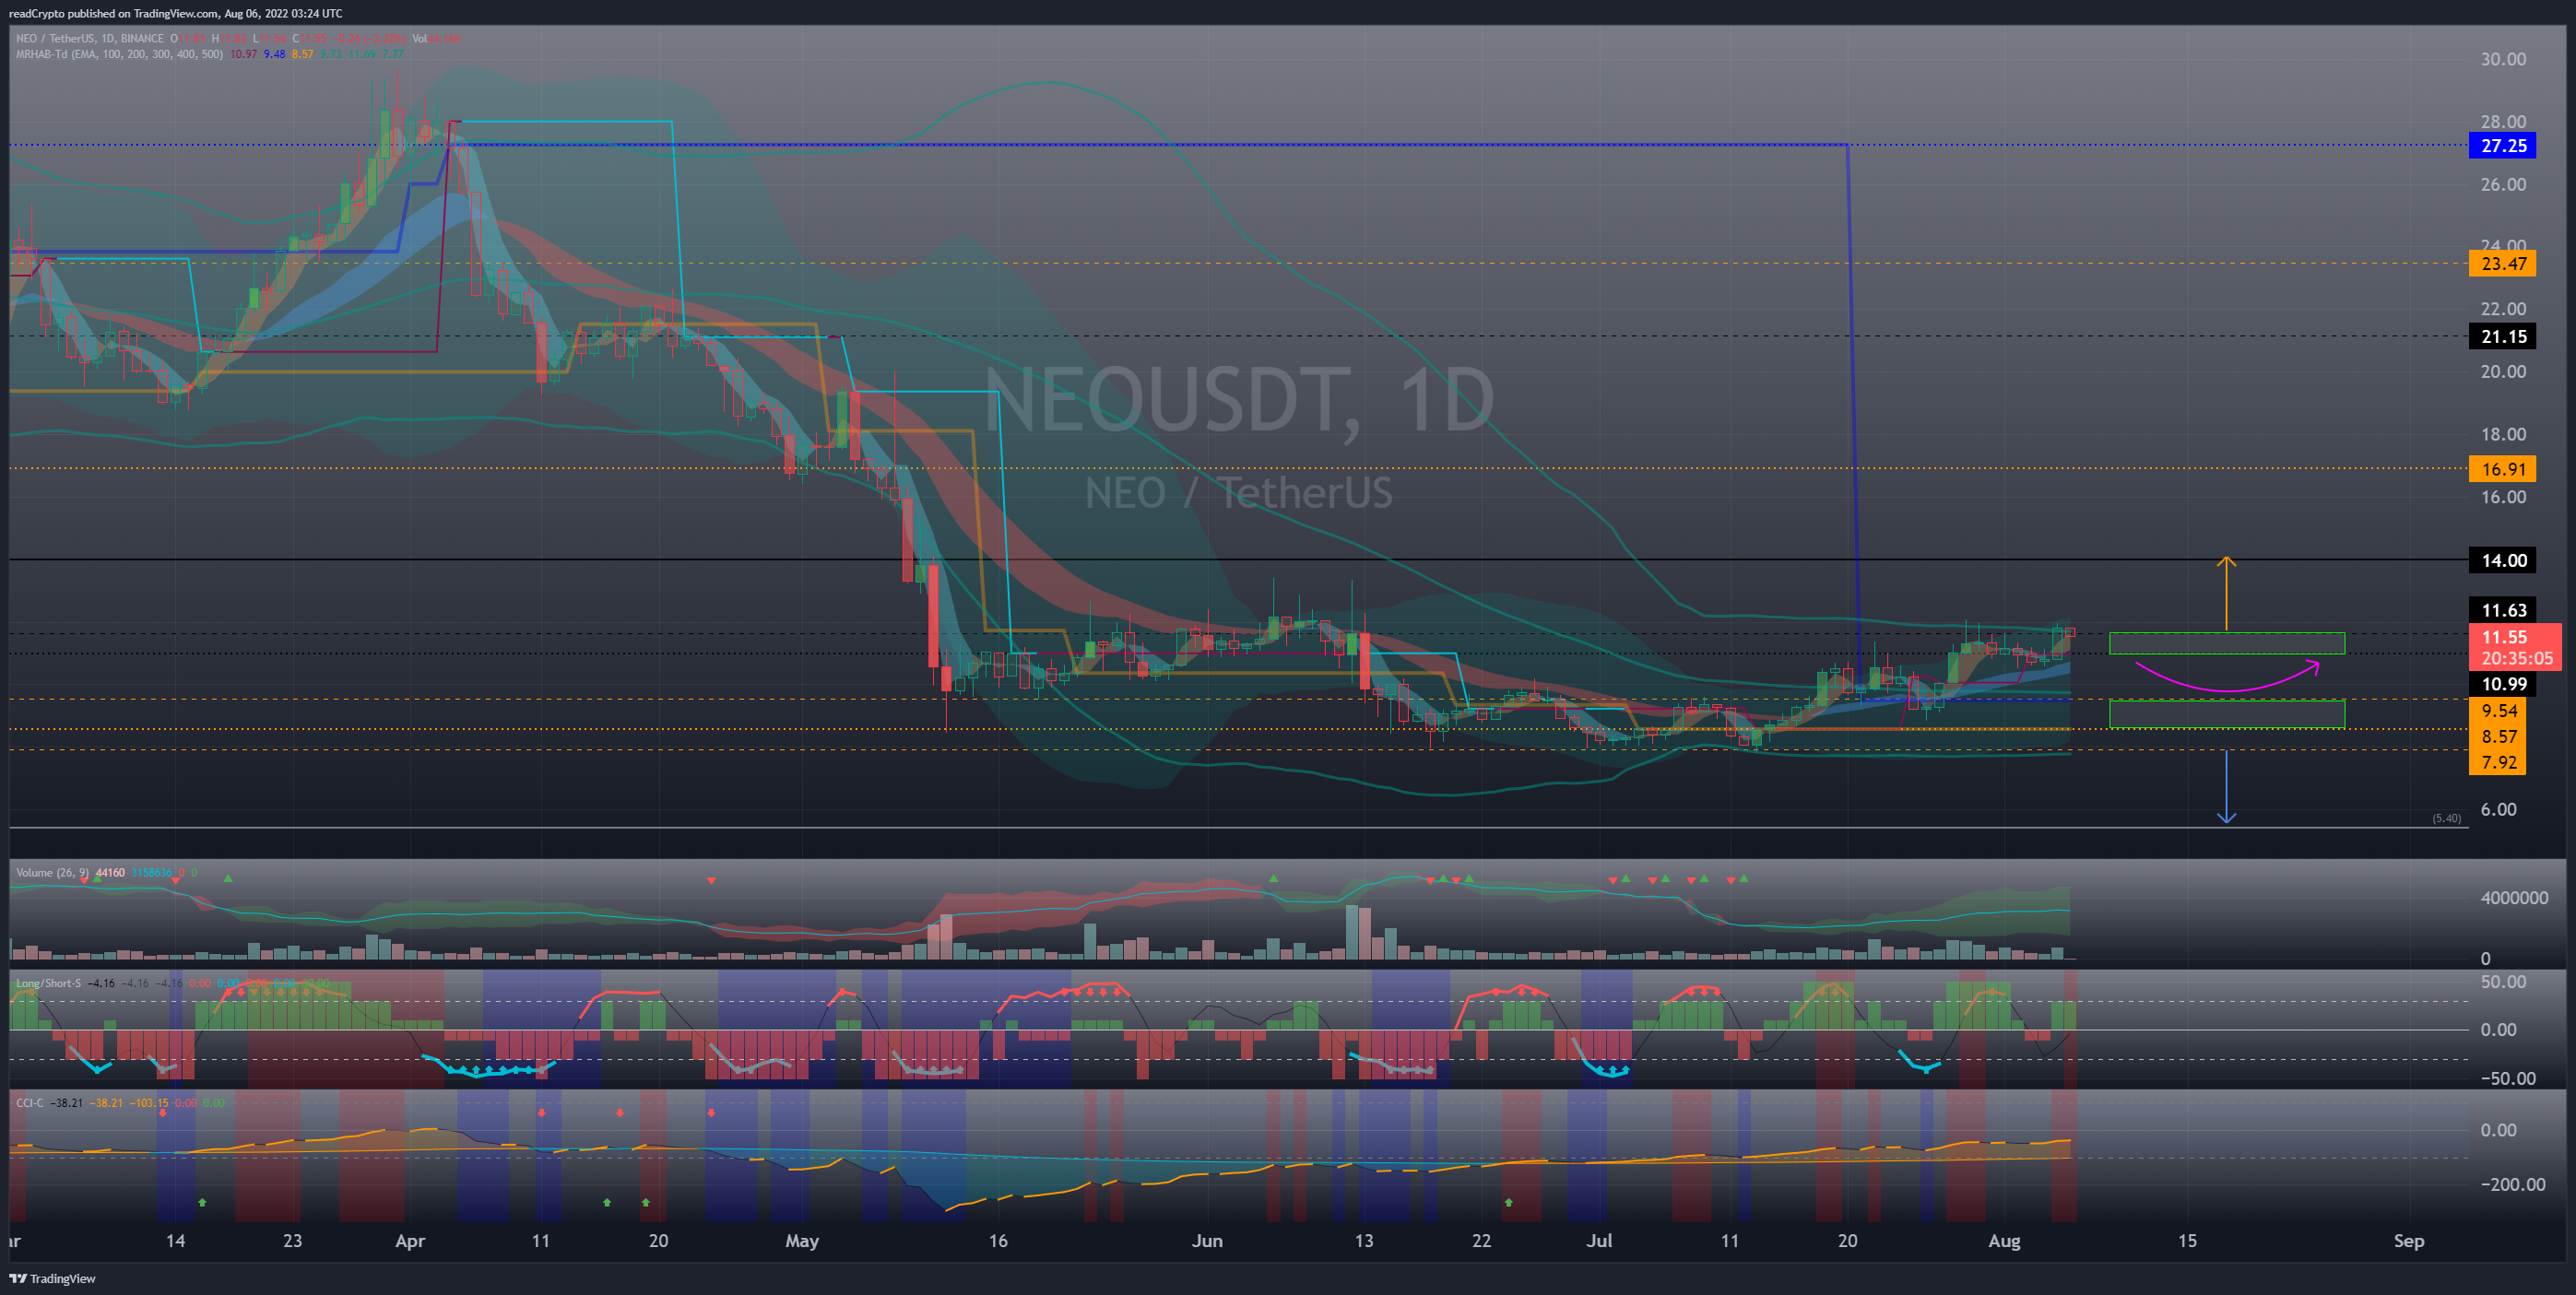Click the orange 23.47 price label

[2503, 264]
